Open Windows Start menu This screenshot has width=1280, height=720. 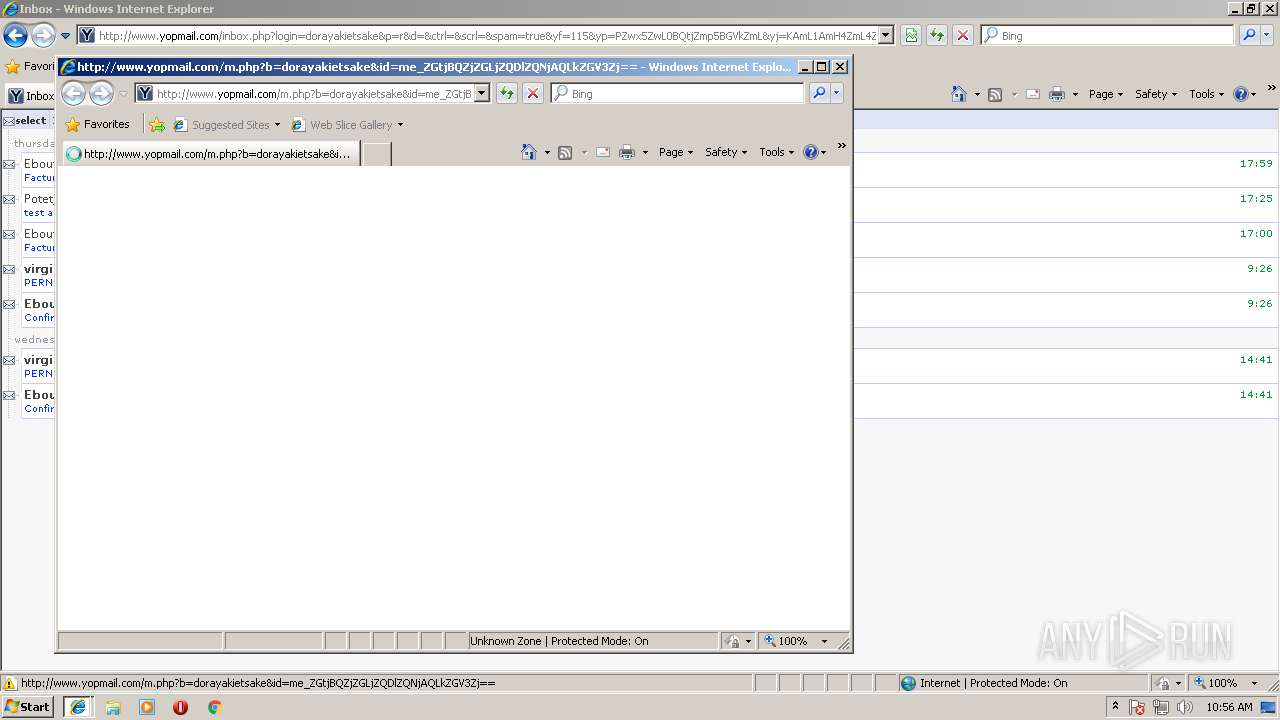(x=27, y=707)
